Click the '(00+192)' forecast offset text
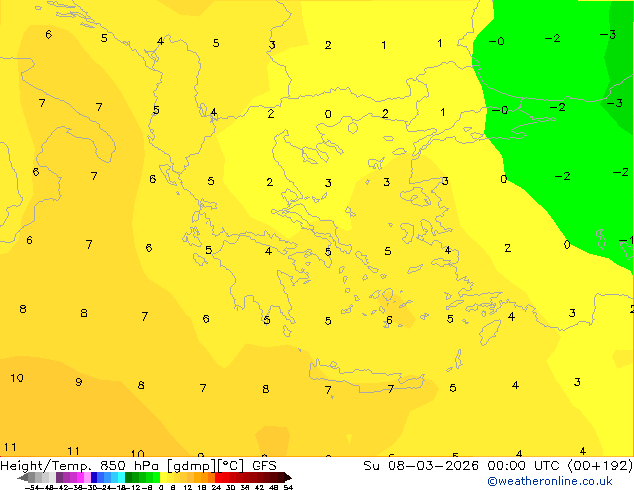The height and width of the screenshot is (490, 634). 600,466
